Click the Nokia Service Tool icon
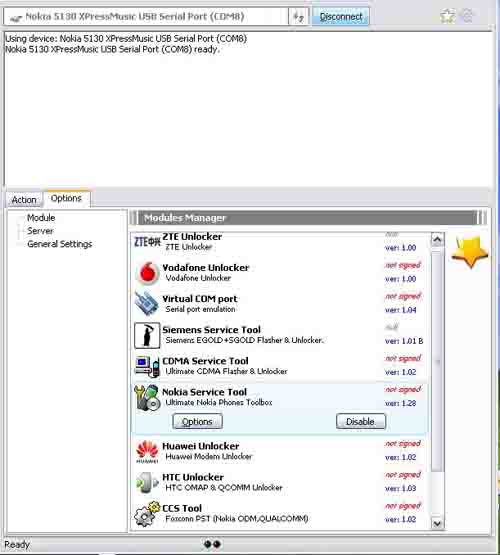This screenshot has width=500, height=555. [147, 398]
